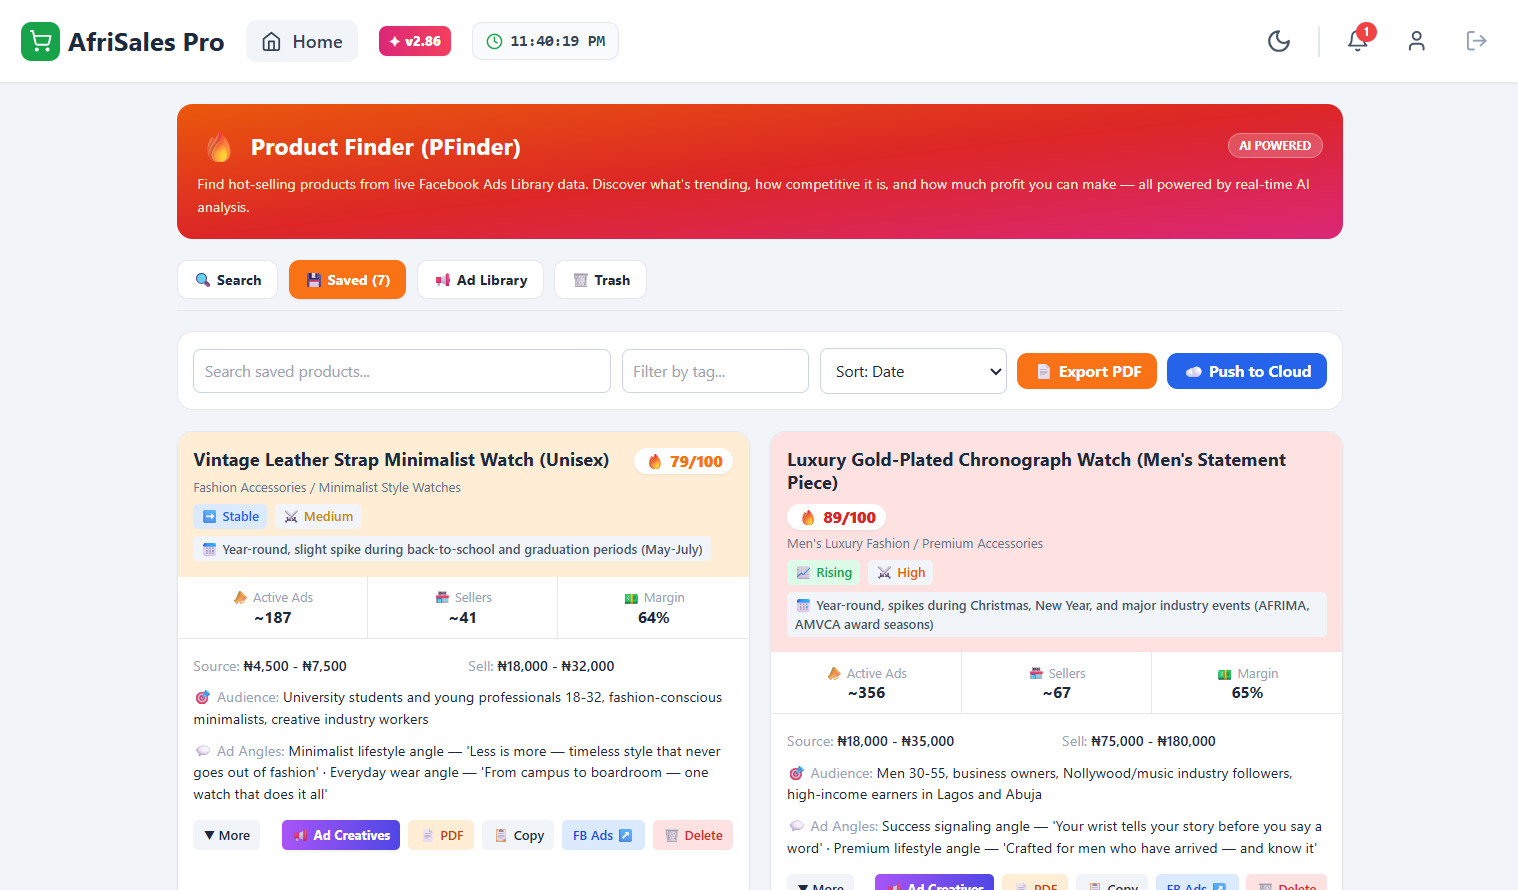Click the ~67 Sellers value
The height and width of the screenshot is (890, 1518).
(x=1056, y=693)
